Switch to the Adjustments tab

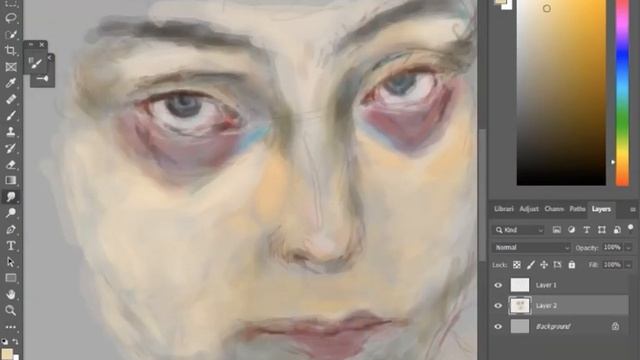529,209
